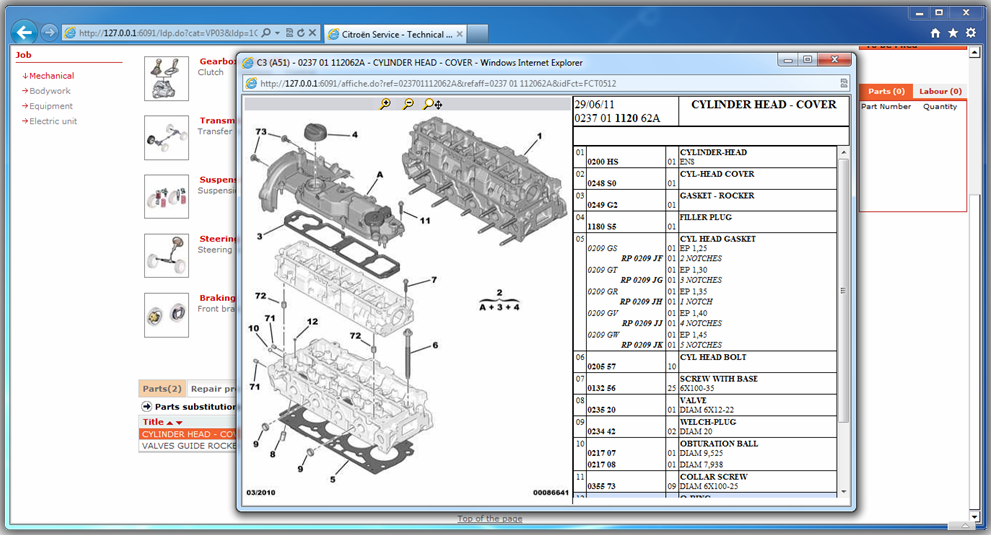Click the Top of the page link
Viewport: 991px width, 535px height.
[x=490, y=519]
